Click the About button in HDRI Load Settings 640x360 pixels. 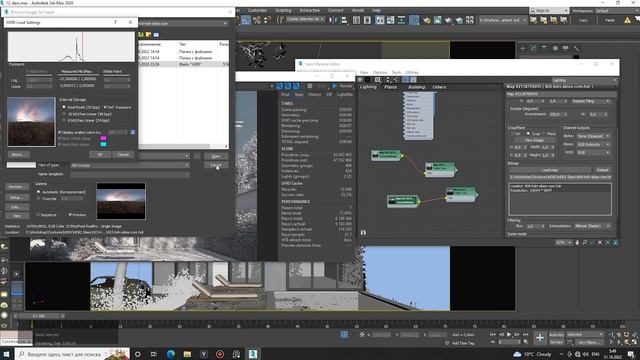[18, 155]
